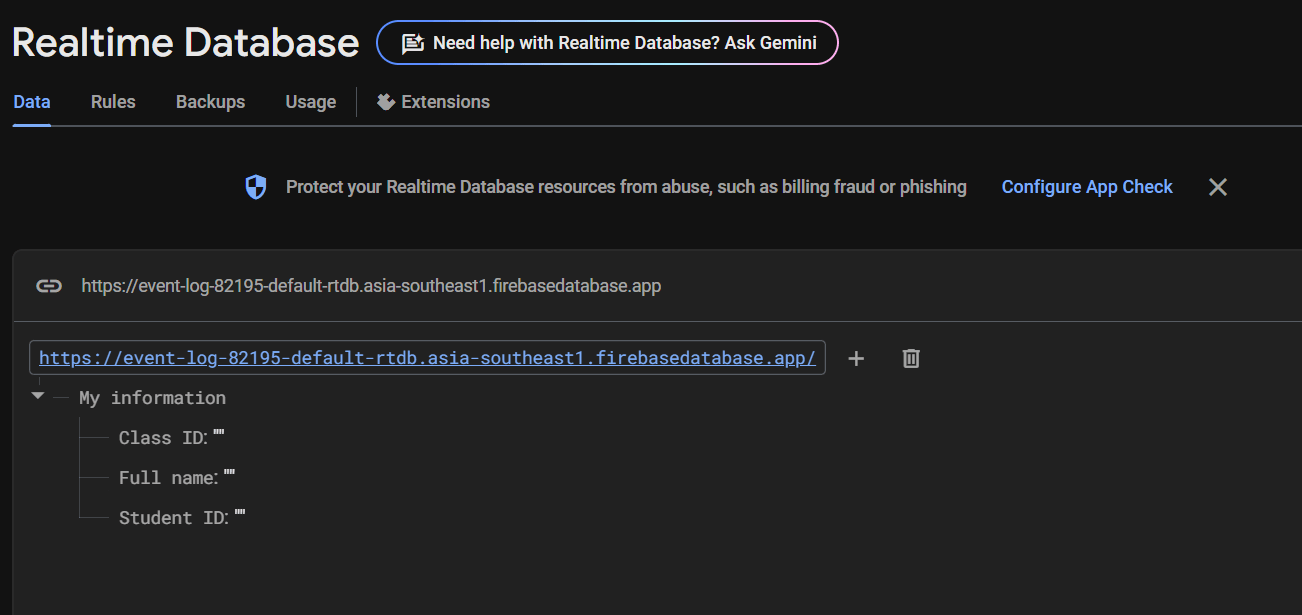Delete the root node with trash icon
This screenshot has height=615, width=1302.
pyautogui.click(x=911, y=358)
